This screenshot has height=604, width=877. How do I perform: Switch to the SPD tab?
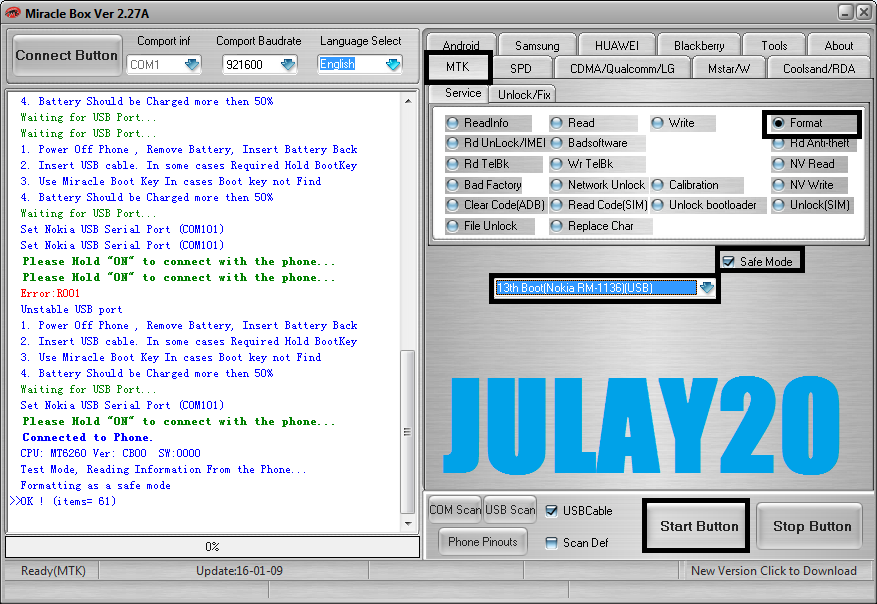[x=521, y=69]
